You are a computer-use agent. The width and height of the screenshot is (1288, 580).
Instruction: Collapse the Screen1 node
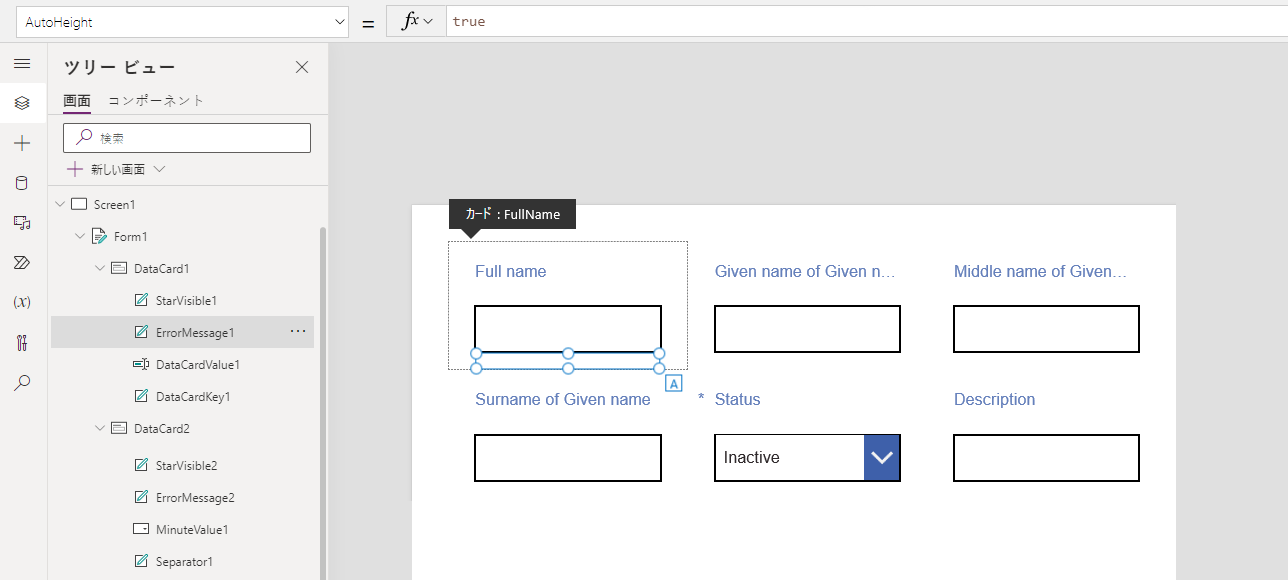[60, 204]
